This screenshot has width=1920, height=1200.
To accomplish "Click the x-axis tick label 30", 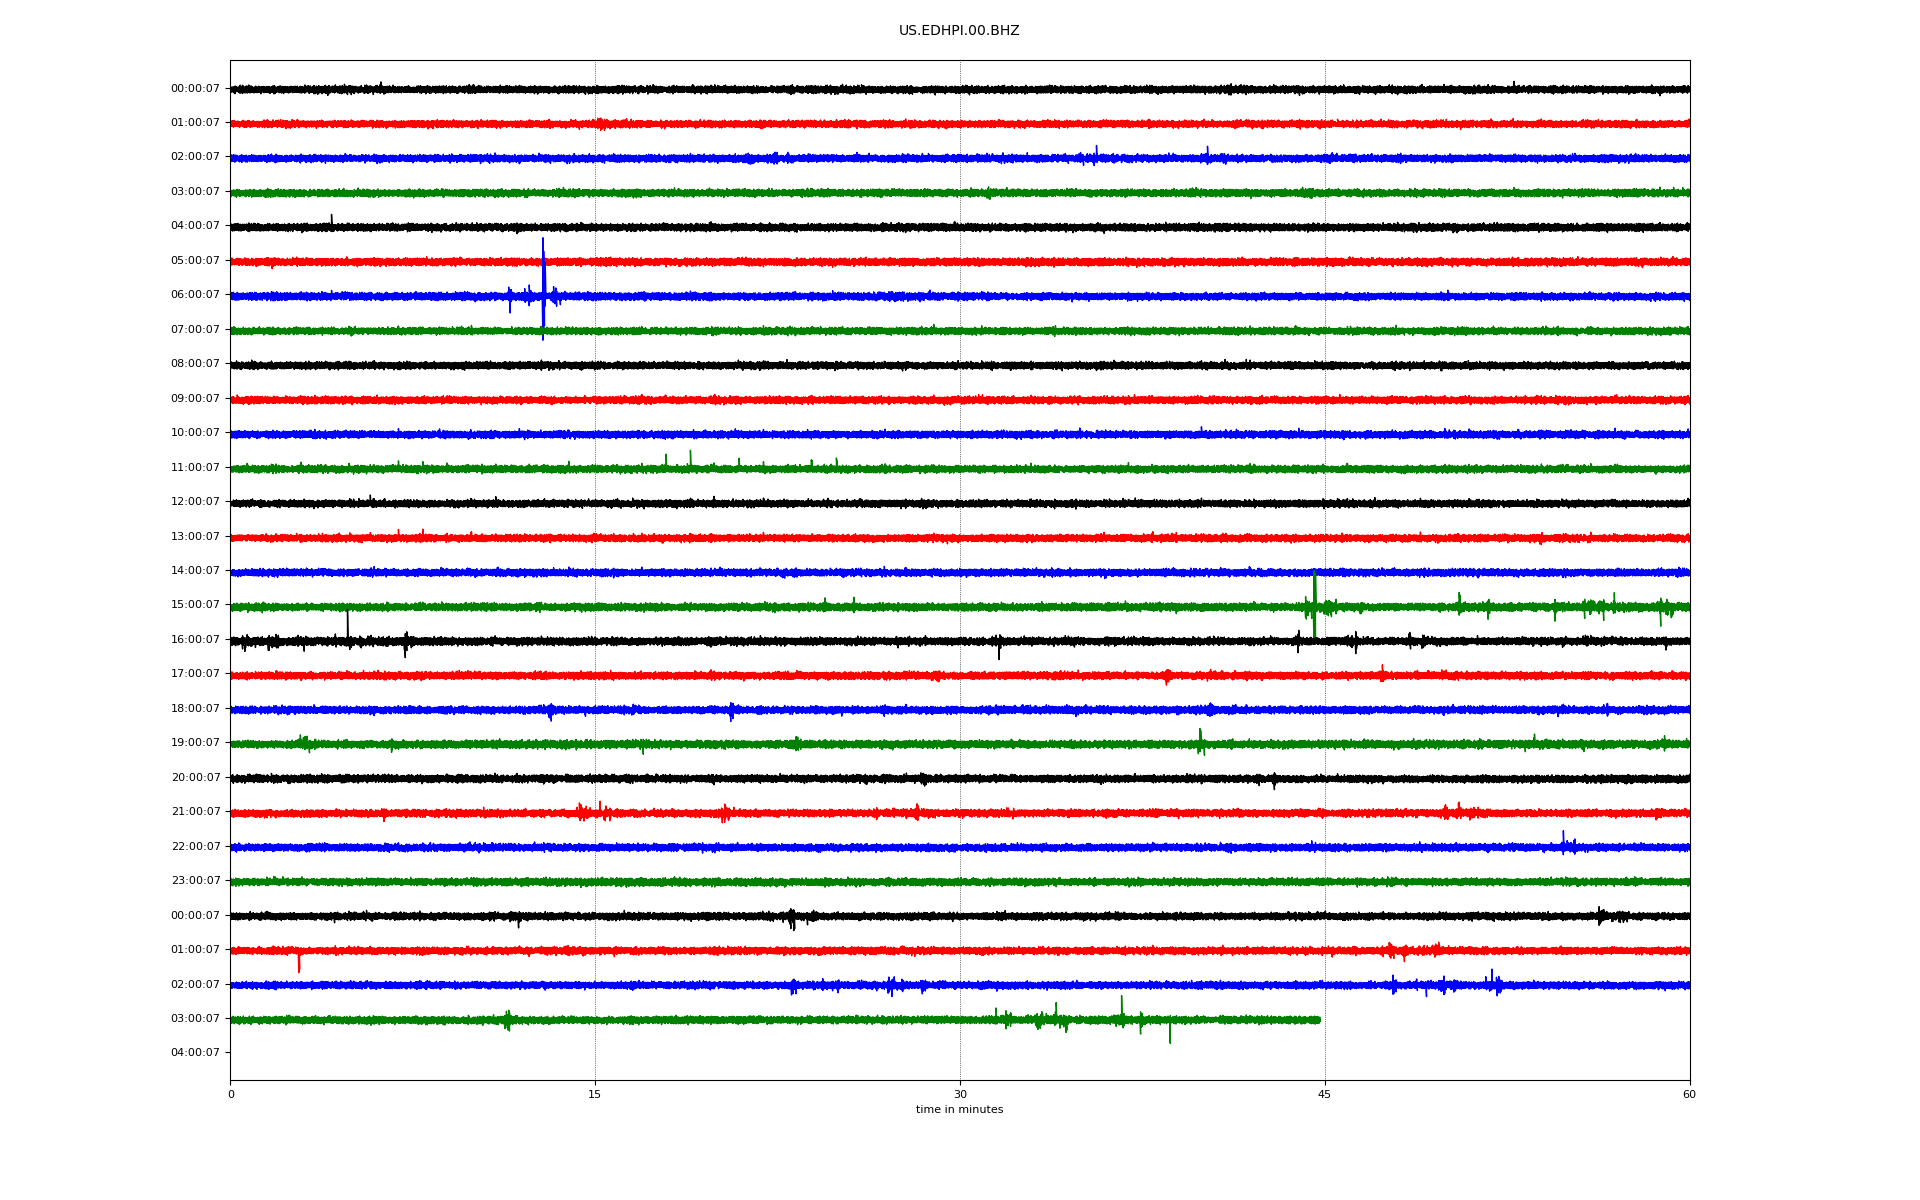I will click(960, 1094).
